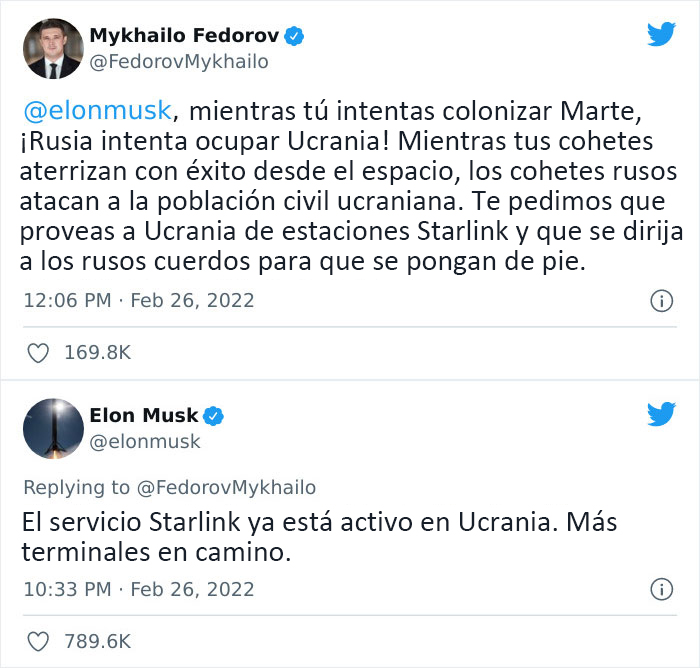Click the 789.6K likes count

coord(96,640)
